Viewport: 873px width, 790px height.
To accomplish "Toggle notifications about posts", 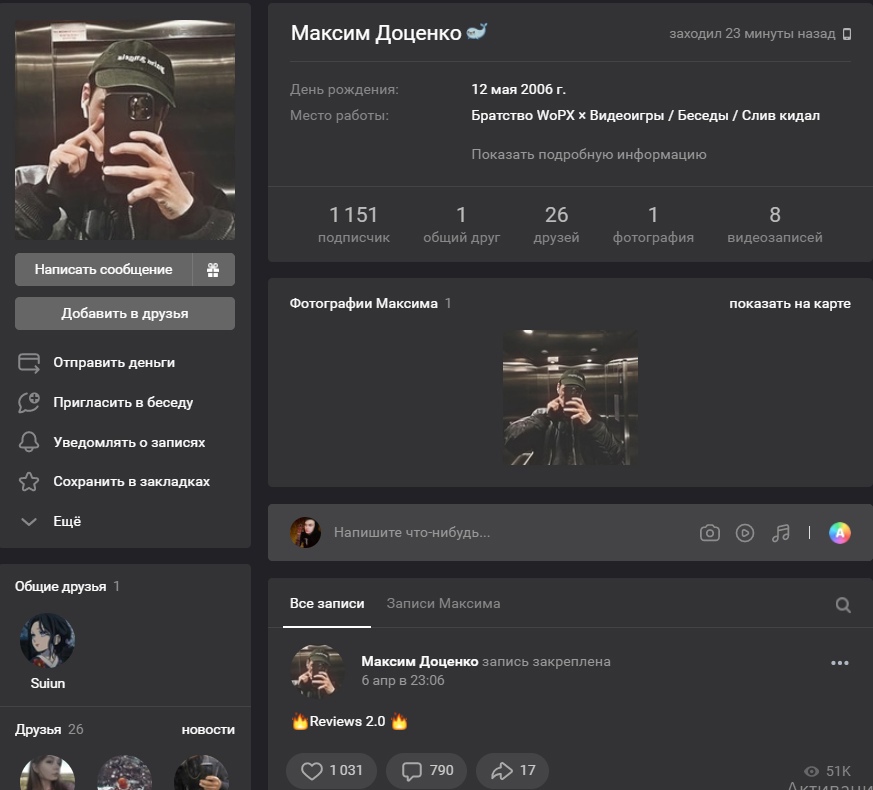I will click(128, 442).
